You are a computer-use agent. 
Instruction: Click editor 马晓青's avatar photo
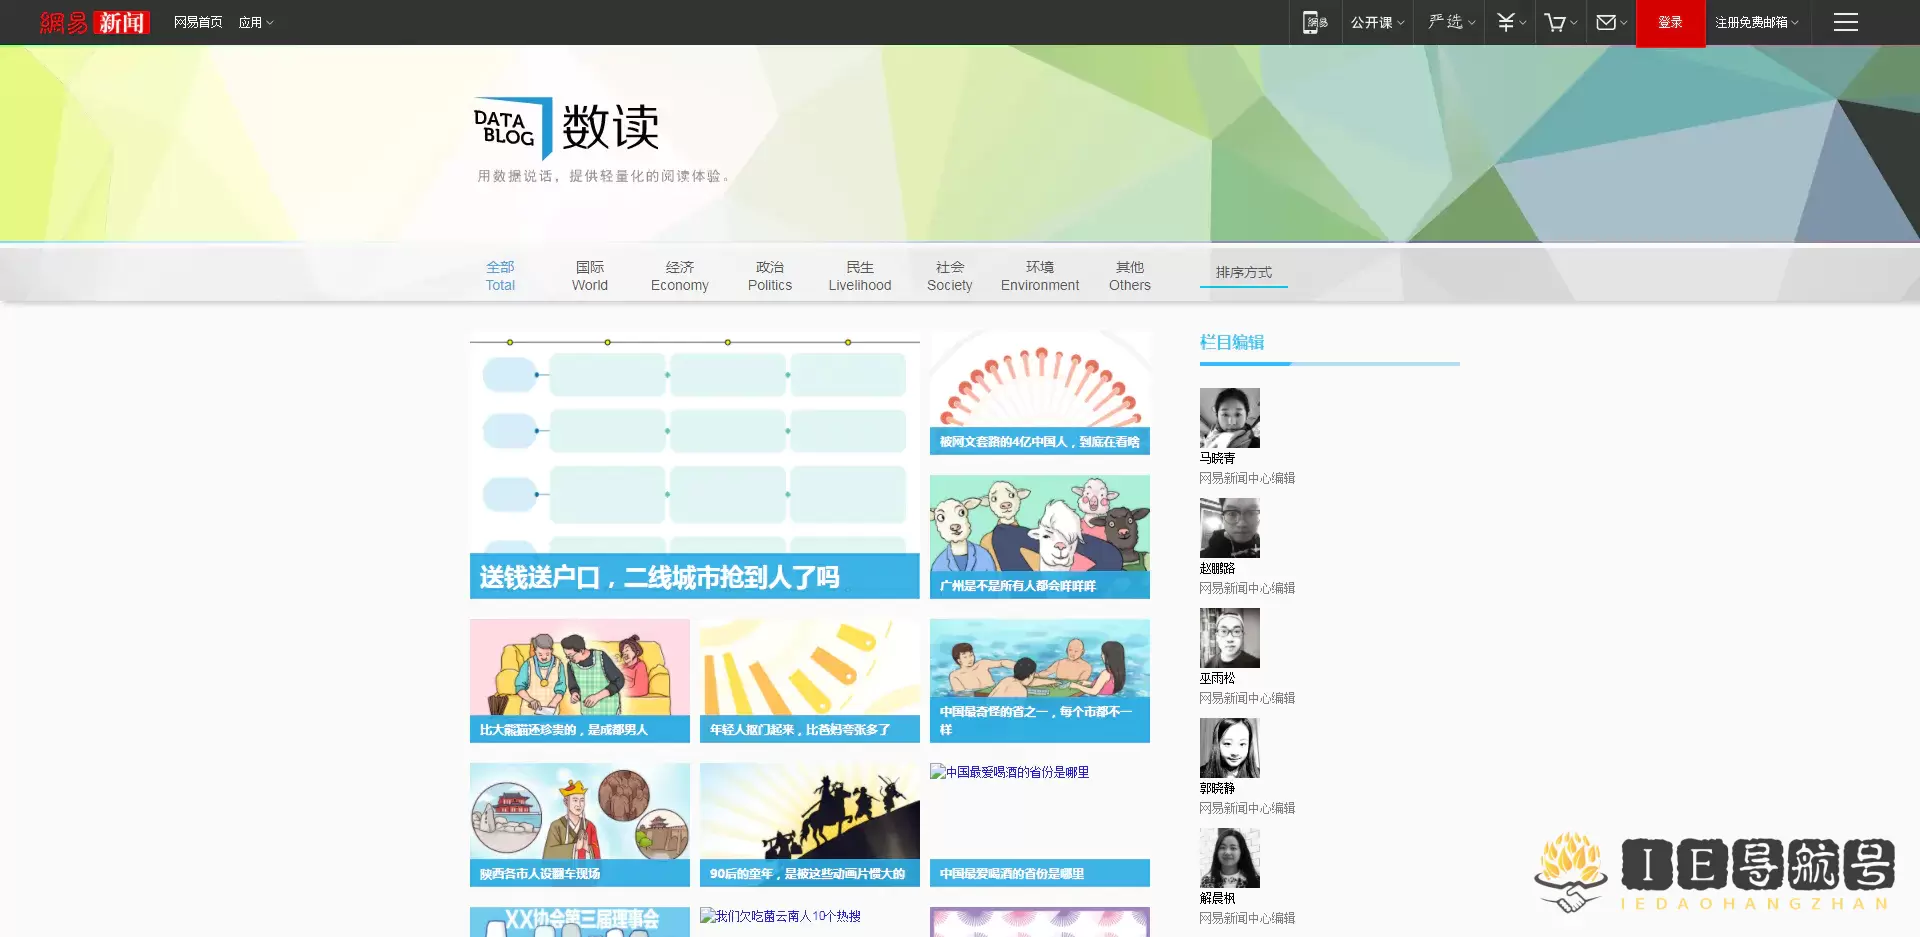click(x=1229, y=418)
